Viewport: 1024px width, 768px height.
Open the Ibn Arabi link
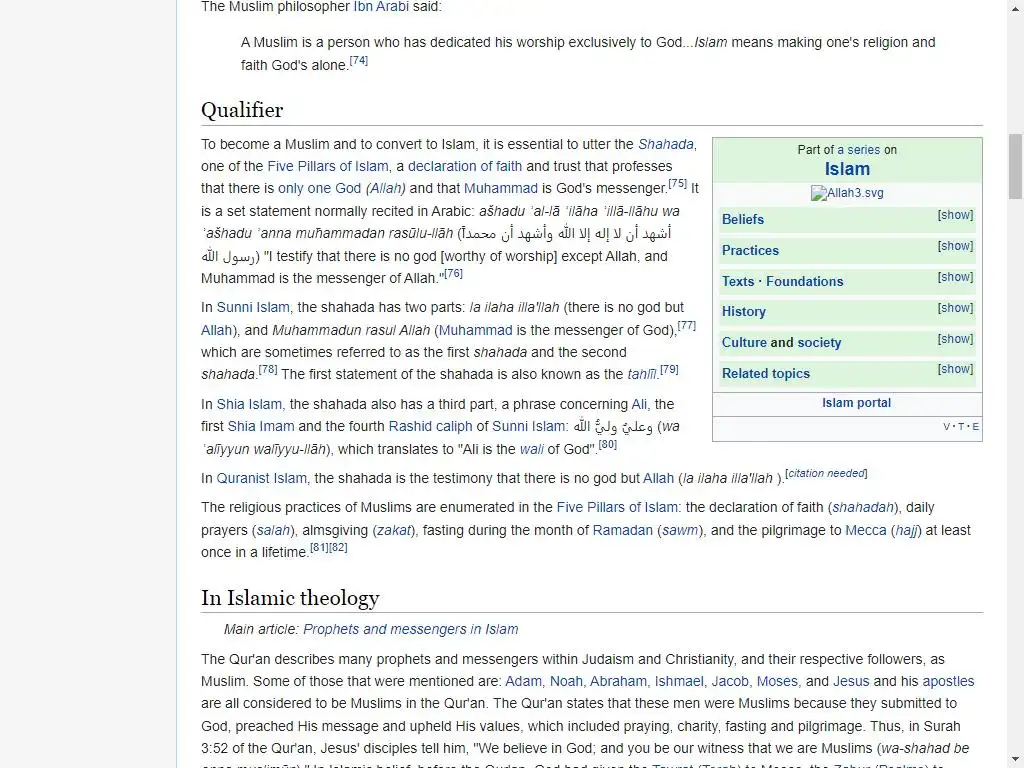(x=381, y=7)
